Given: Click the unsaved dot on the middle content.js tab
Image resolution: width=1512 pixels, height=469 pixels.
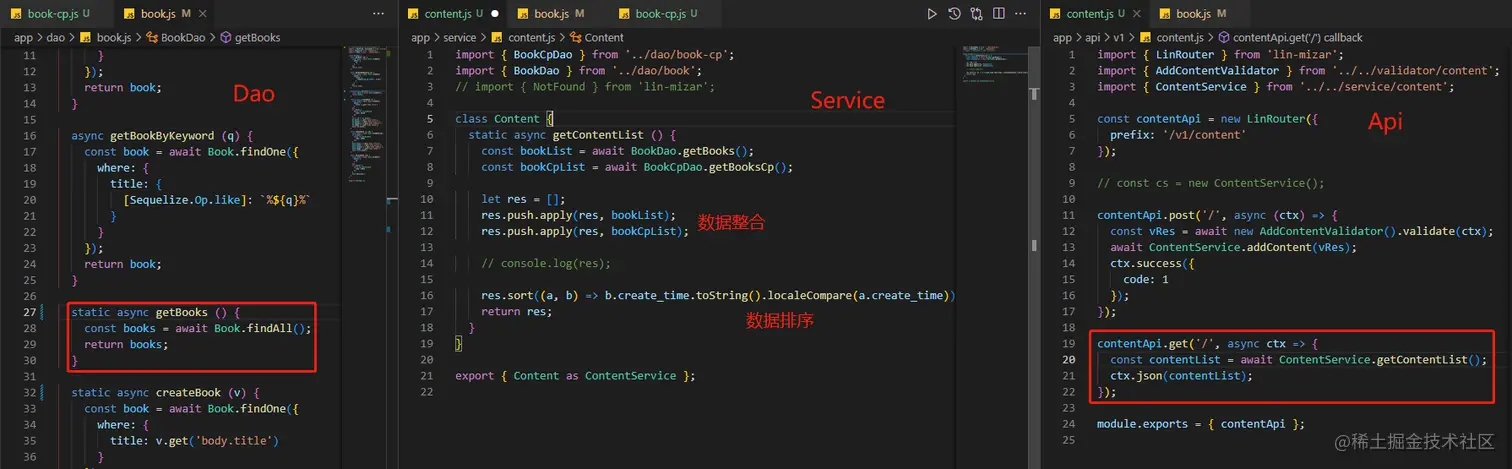Looking at the screenshot, I should [494, 14].
